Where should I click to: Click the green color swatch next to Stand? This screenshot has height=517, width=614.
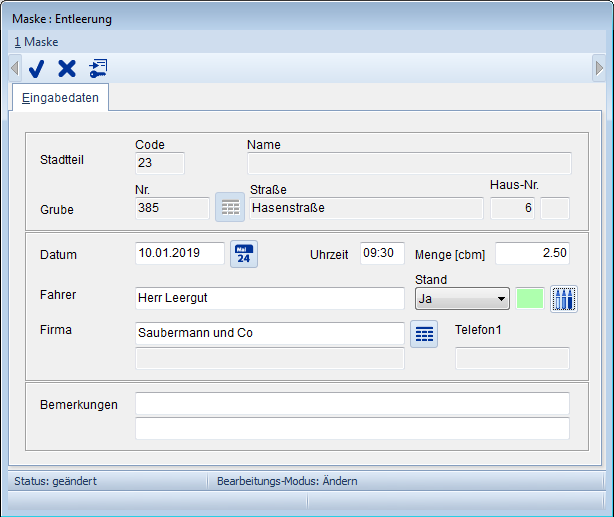coord(530,298)
